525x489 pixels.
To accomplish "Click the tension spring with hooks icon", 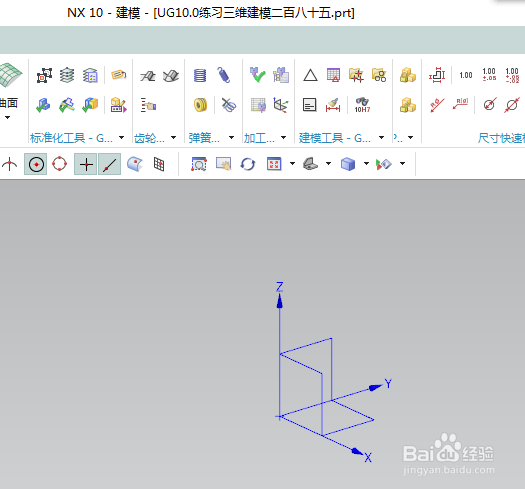I will click(x=224, y=75).
